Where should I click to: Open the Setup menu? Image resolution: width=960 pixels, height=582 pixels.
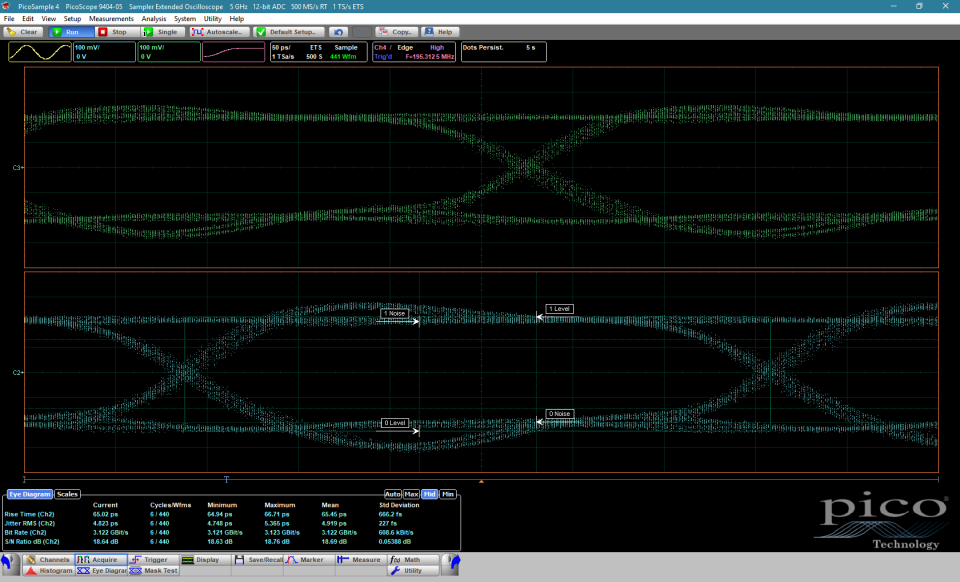[x=72, y=19]
